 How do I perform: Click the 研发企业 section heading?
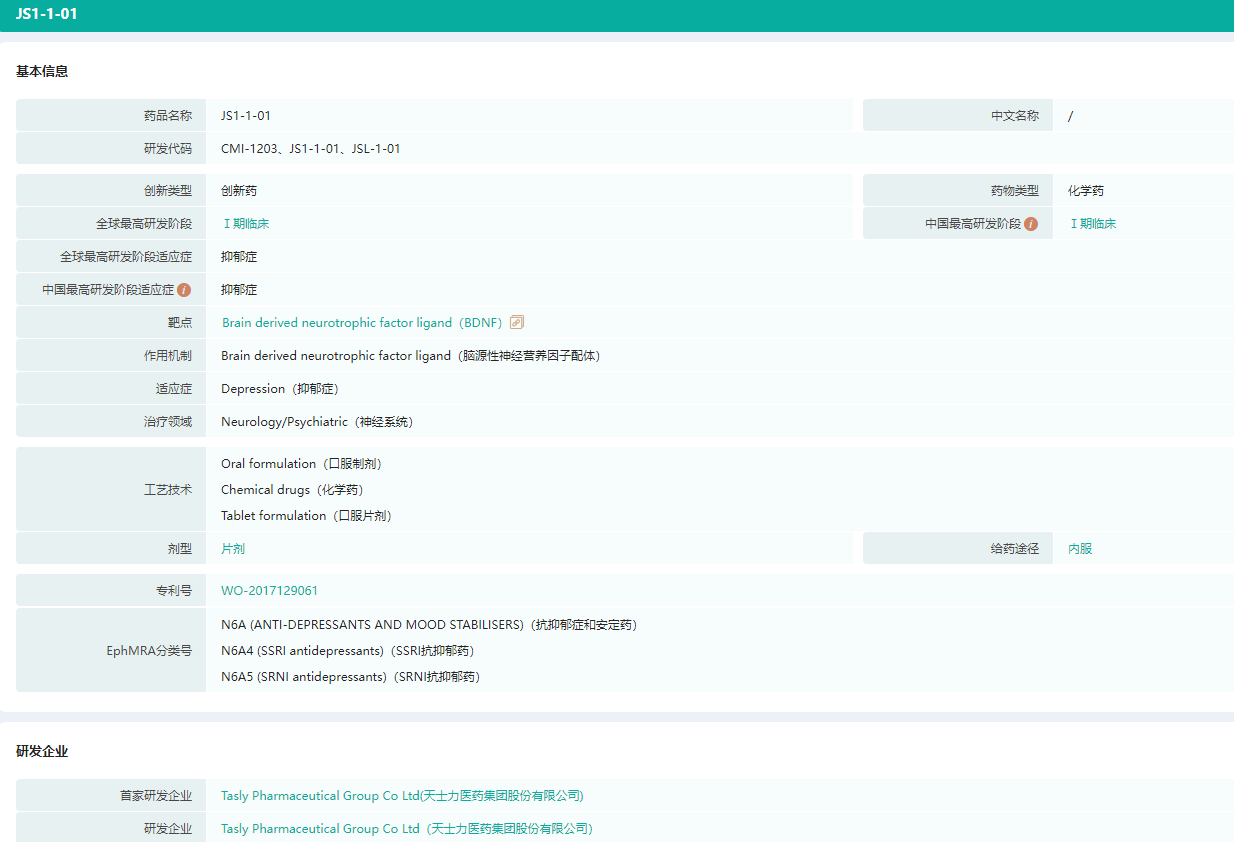[42, 752]
